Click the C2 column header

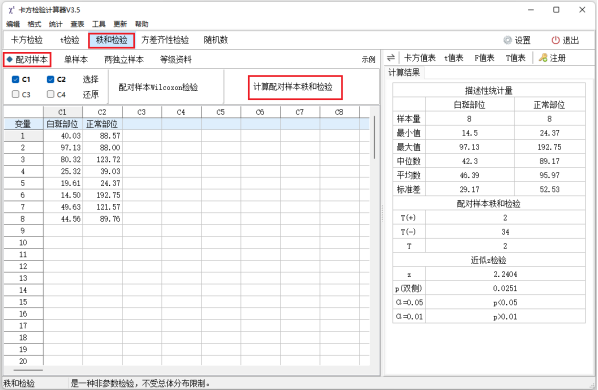pos(102,112)
